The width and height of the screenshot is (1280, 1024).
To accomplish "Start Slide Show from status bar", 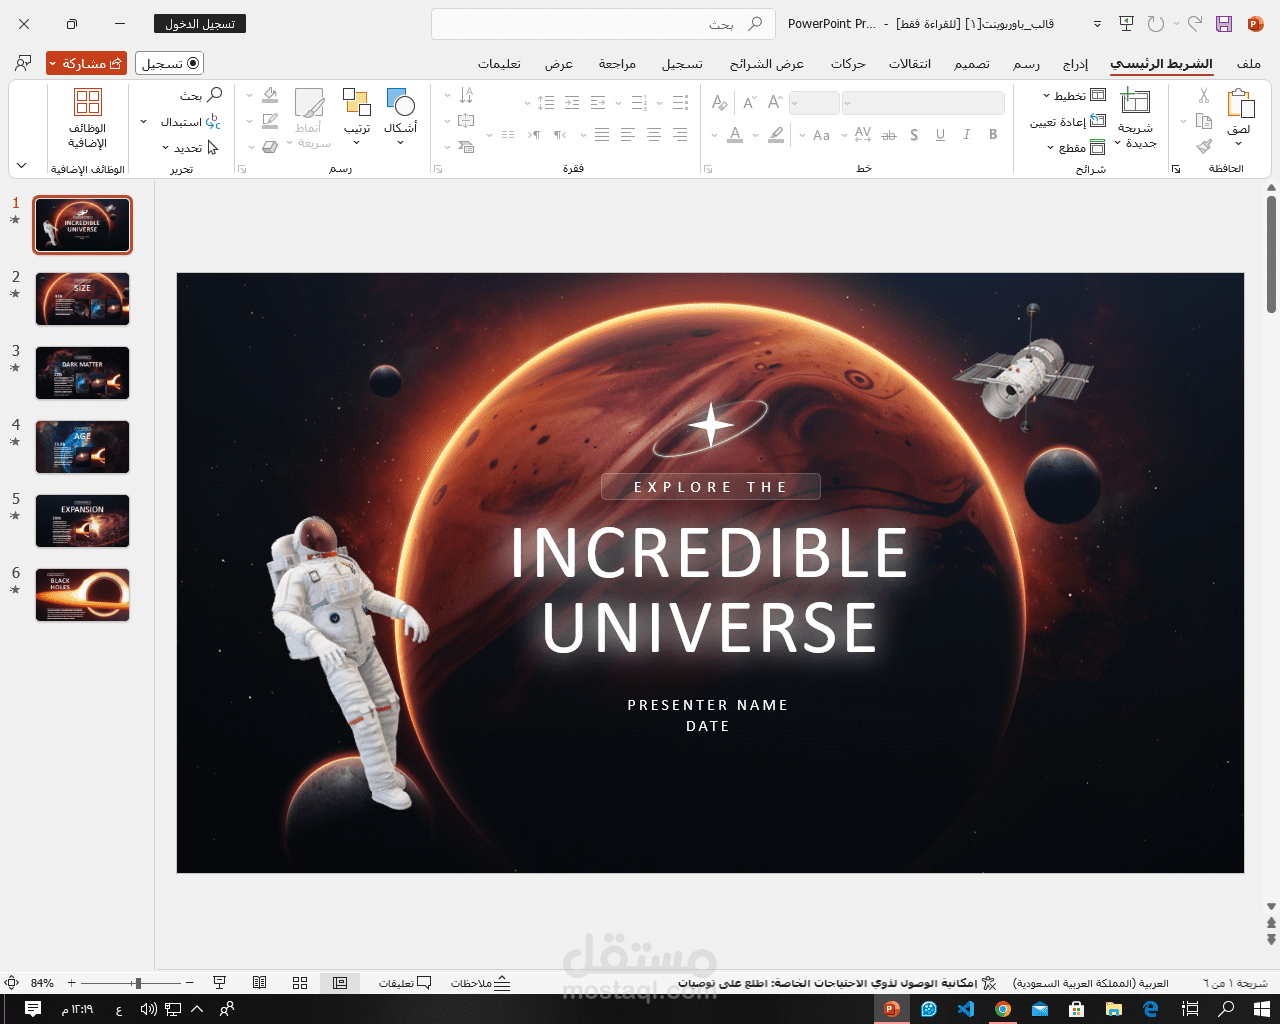I will click(220, 983).
